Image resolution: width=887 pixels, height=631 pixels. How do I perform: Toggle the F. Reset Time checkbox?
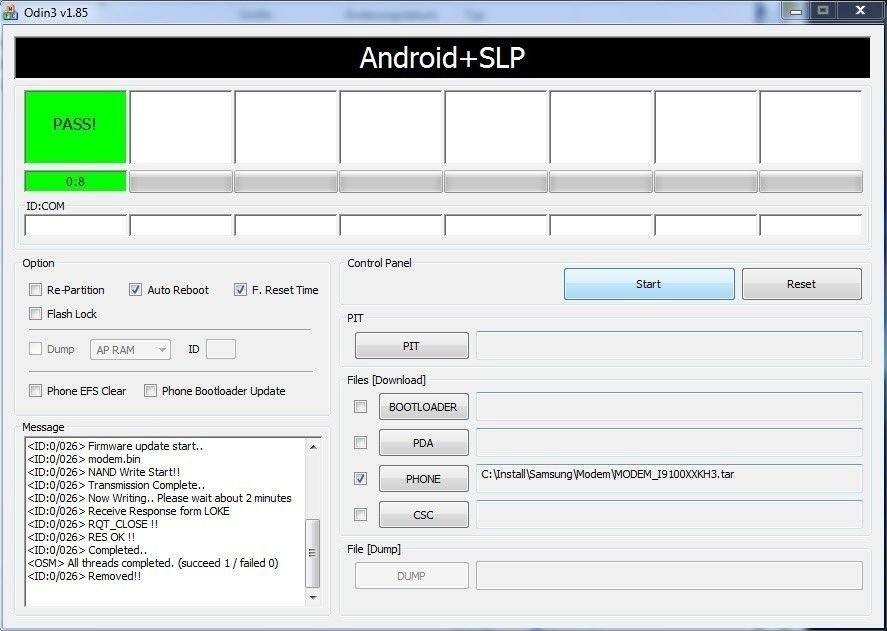click(x=240, y=290)
